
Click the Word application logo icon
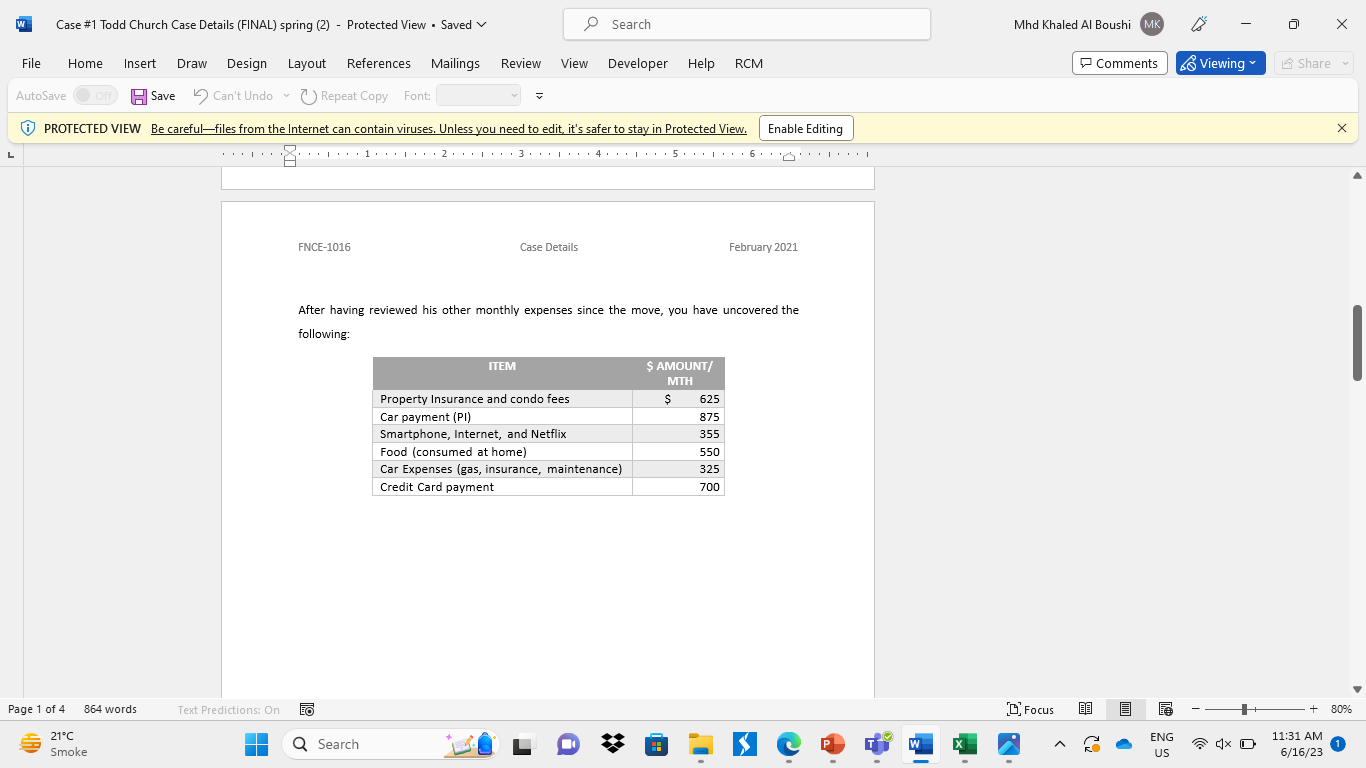click(24, 24)
